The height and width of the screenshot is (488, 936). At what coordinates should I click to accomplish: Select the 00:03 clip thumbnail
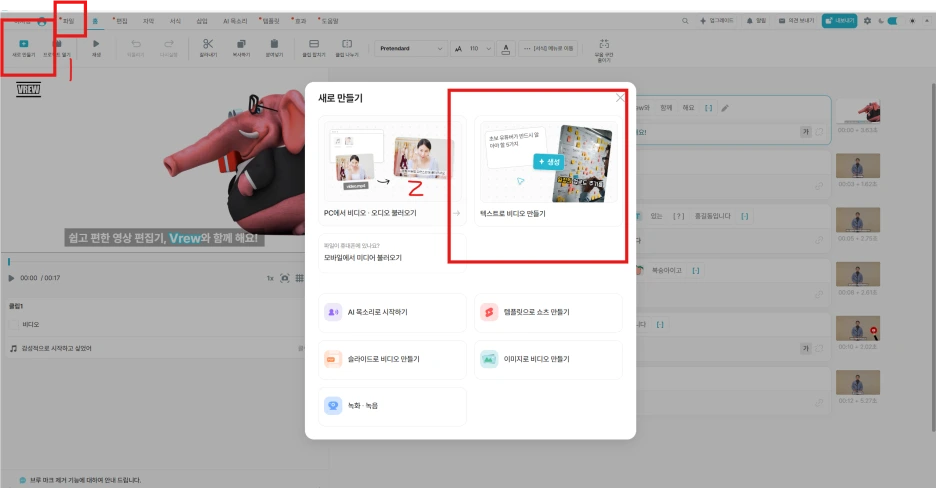858,166
